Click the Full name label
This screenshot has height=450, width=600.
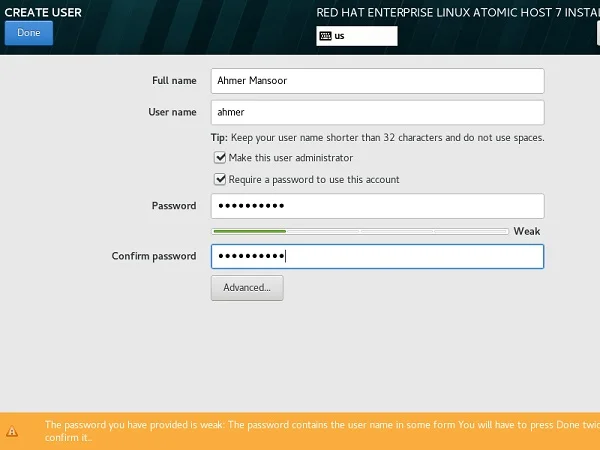pos(174,80)
